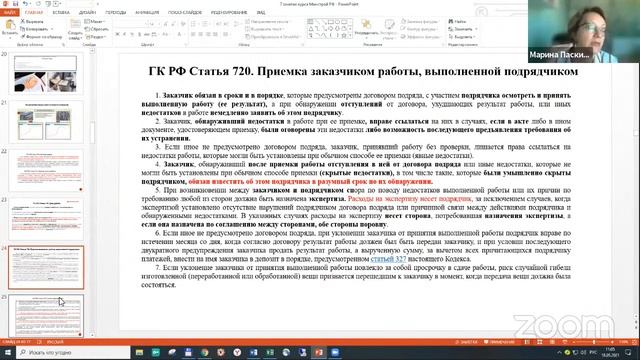The width and height of the screenshot is (640, 360).
Task: Open Эффекты фигуры (Shape Effects) dropdown
Action: 421,37
